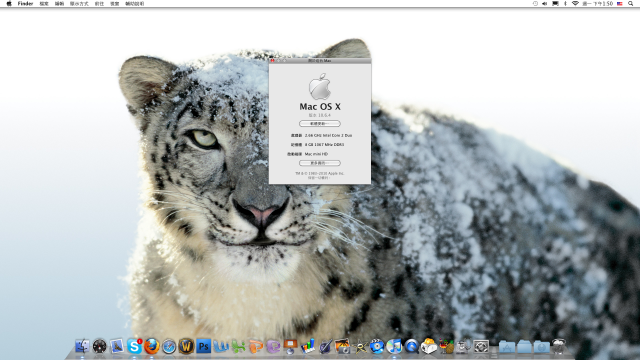Viewport: 640px width, 360px height.
Task: Launch Firefox from the dock
Action: tap(151, 346)
